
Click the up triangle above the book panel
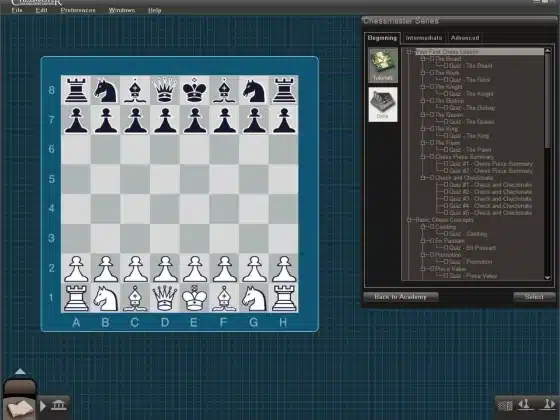[20, 371]
